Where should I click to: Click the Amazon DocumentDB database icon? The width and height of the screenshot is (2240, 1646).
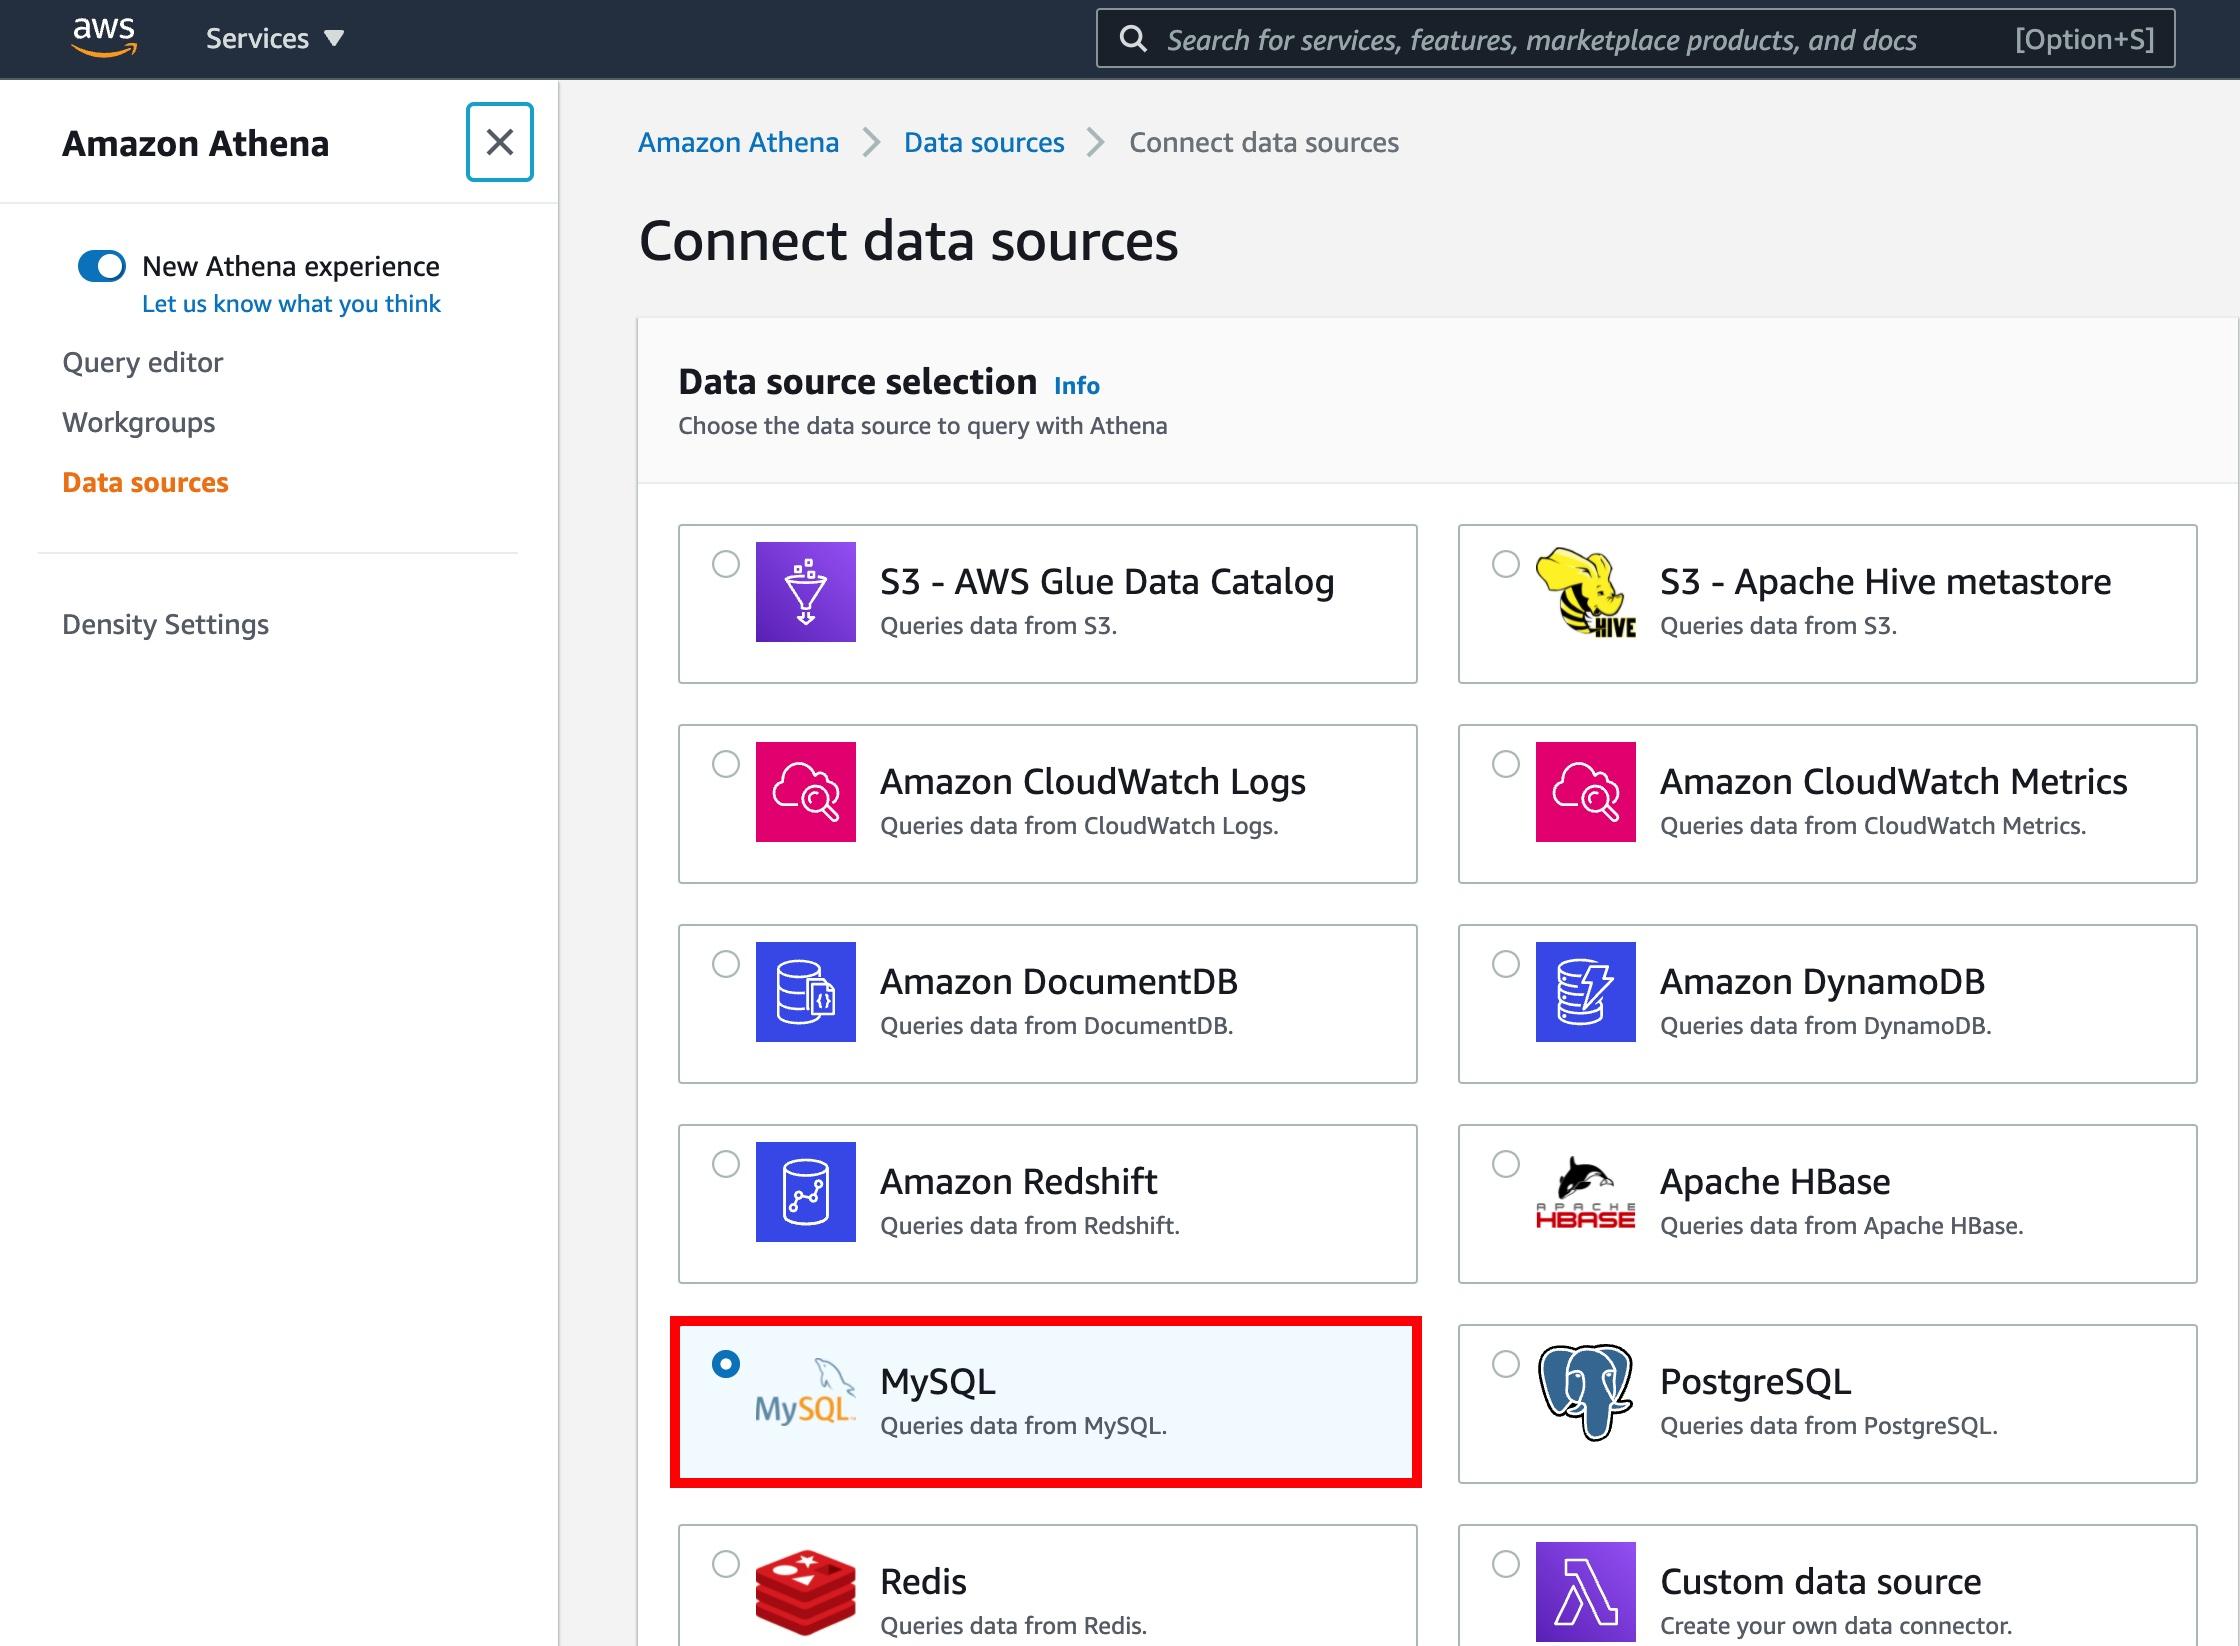pos(805,992)
